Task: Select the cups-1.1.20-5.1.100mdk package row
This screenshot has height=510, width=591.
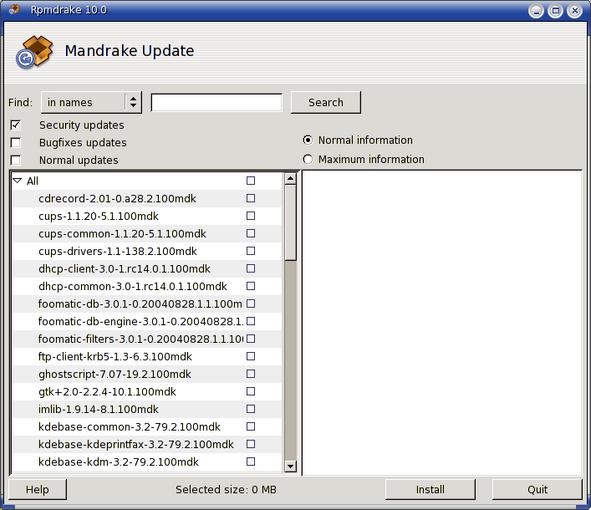Action: (147, 216)
